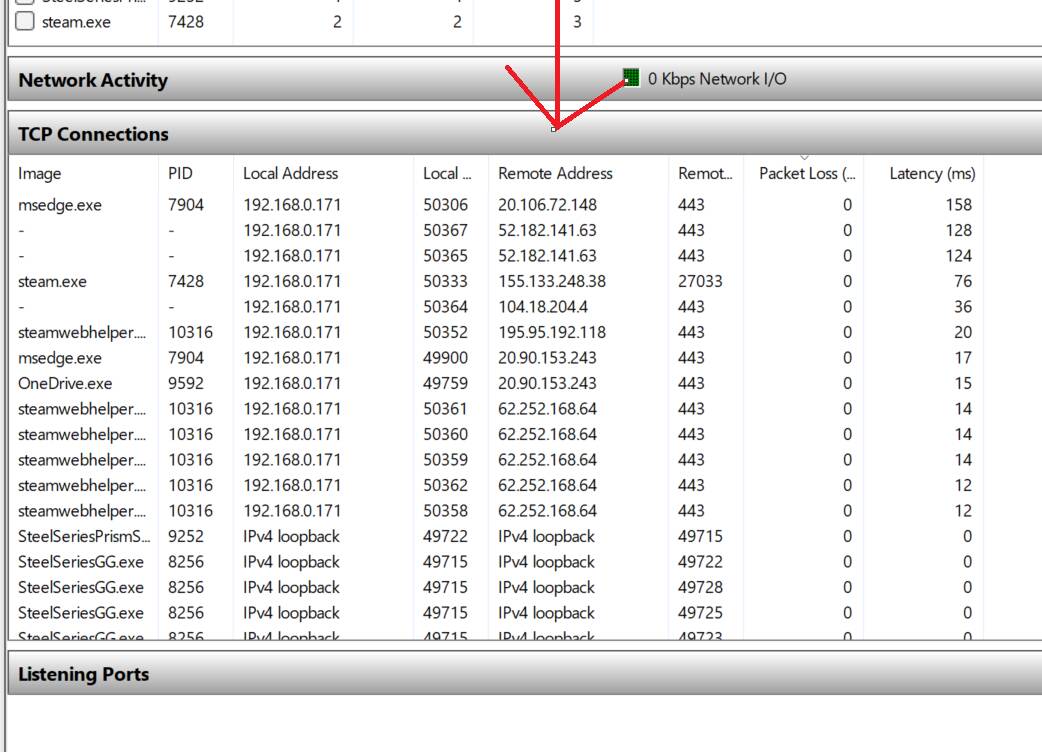The width and height of the screenshot is (1042, 752).
Task: Sort by the Latency (ms) column header
Action: coord(931,173)
